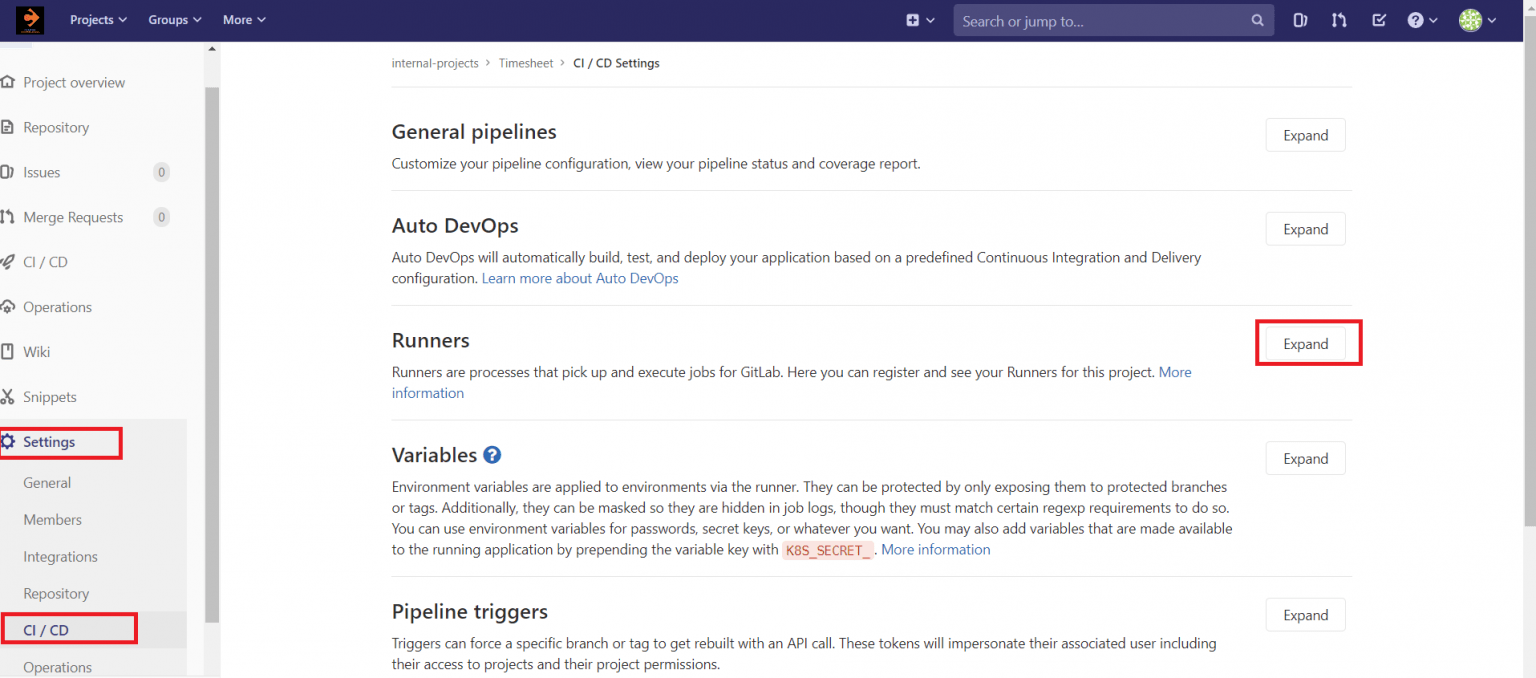Click the GitLab instance logo
Viewport: 1536px width, 678px height.
point(30,20)
